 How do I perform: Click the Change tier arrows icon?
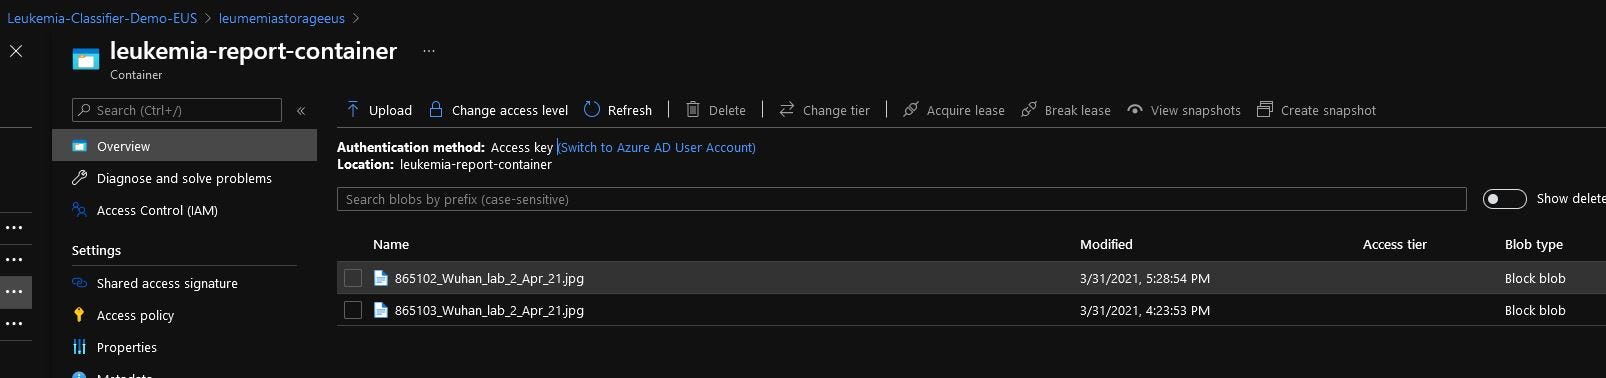pyautogui.click(x=787, y=109)
